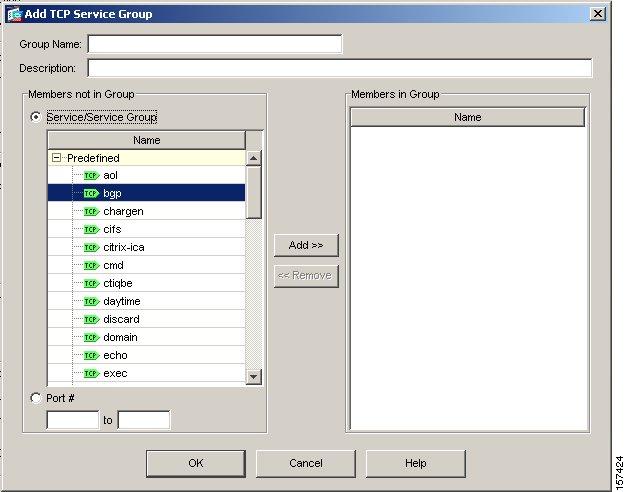Image resolution: width=625 pixels, height=492 pixels.
Task: Pick the citrix-ica service
Action: tap(146, 248)
